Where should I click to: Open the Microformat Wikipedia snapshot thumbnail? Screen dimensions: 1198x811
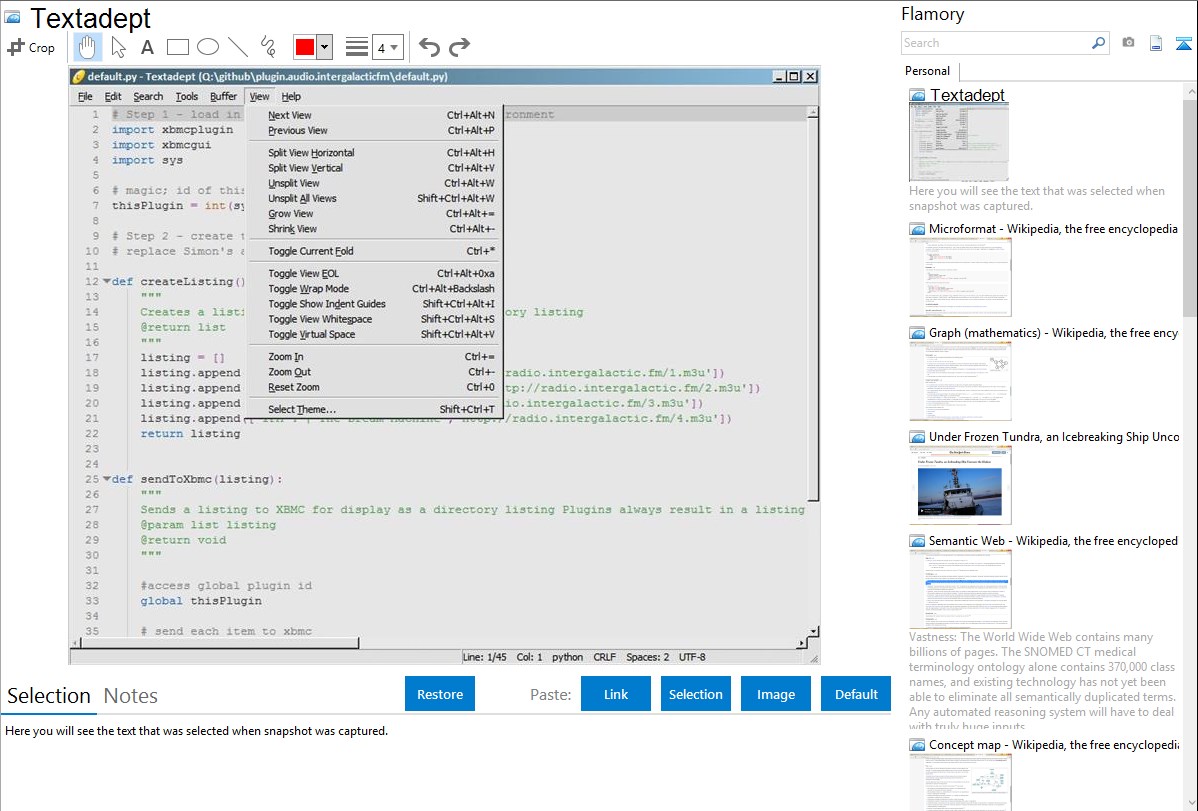click(x=960, y=277)
